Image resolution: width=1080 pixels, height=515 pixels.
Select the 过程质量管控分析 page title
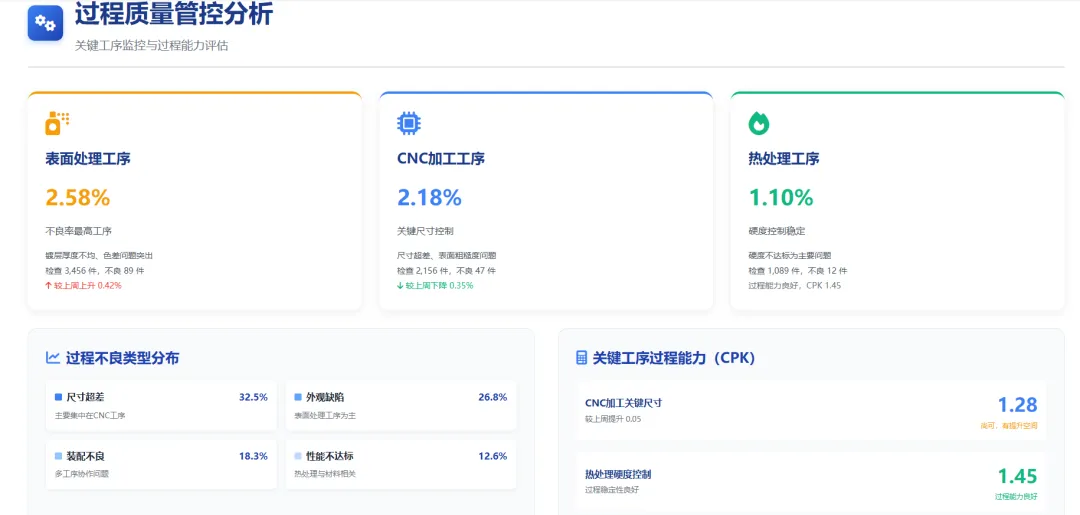(x=174, y=14)
